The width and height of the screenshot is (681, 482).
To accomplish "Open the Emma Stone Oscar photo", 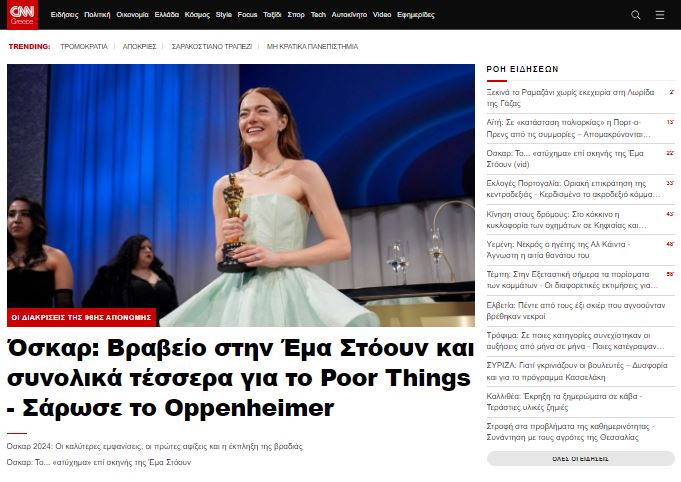I will click(241, 195).
